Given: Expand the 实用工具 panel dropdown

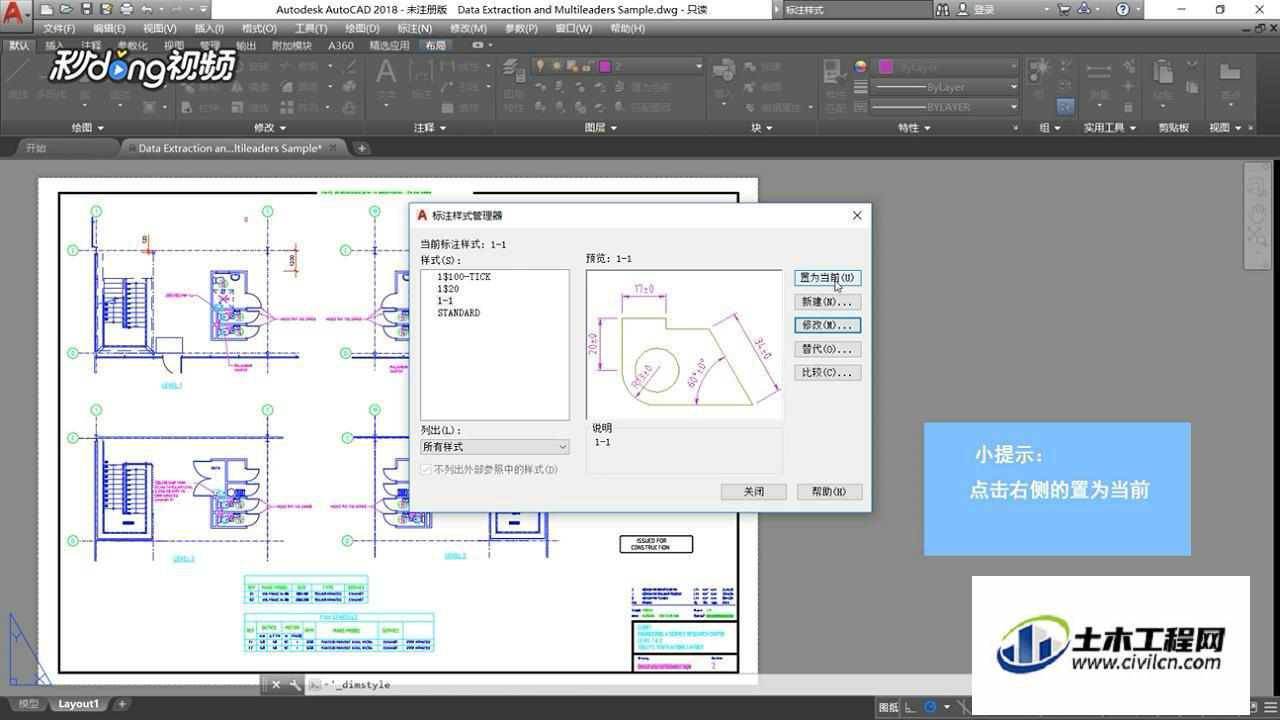Looking at the screenshot, I should click(x=1110, y=128).
